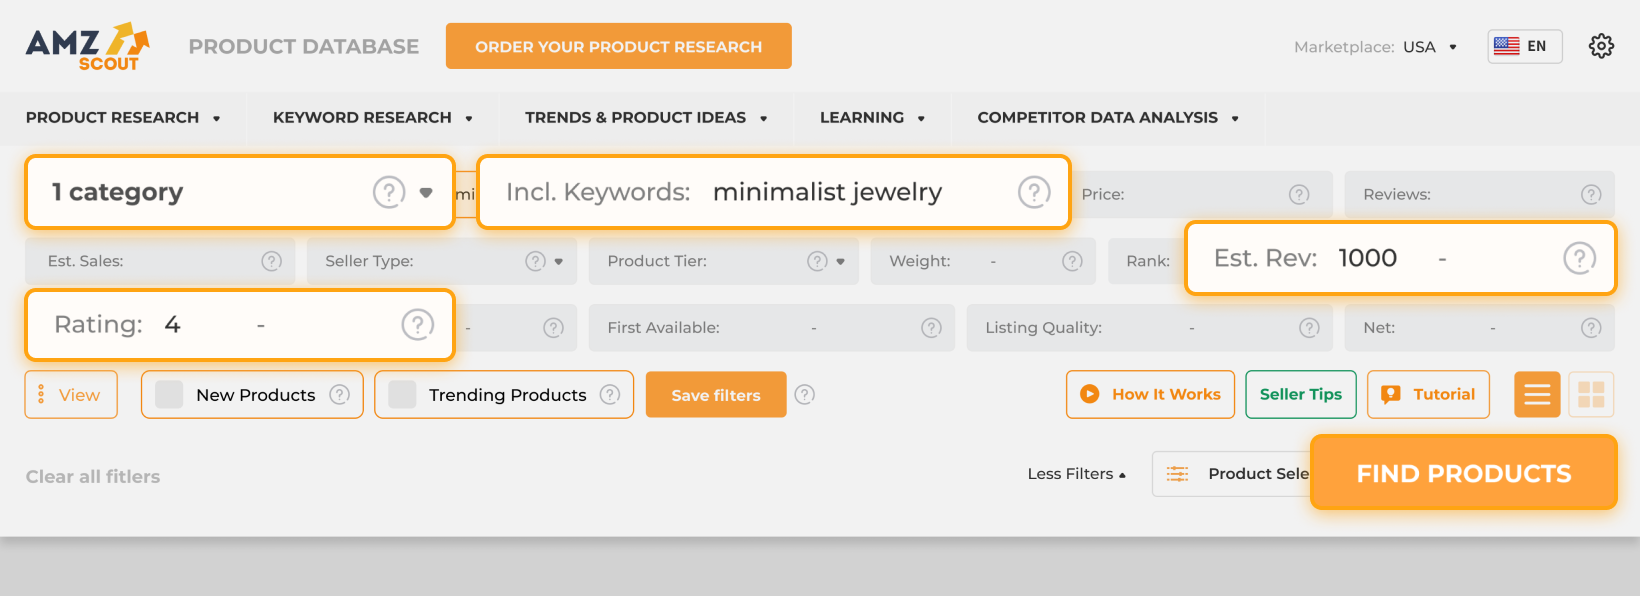Open the Competitor Data Analysis menu
The height and width of the screenshot is (596, 1640).
(1098, 117)
